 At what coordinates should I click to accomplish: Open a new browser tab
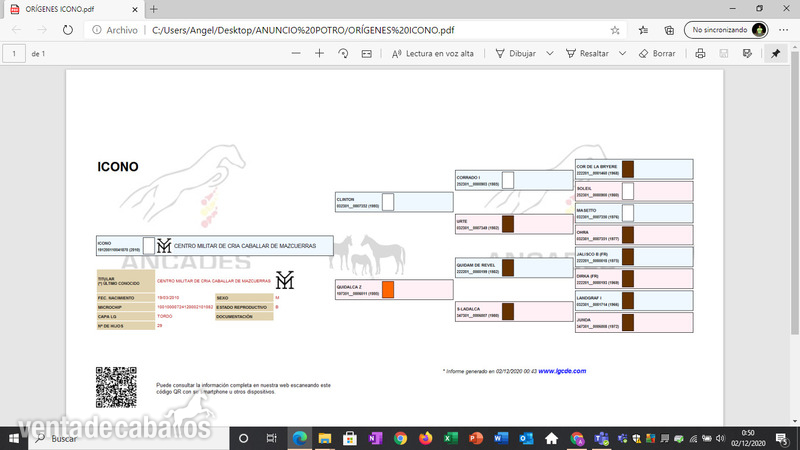coord(154,9)
